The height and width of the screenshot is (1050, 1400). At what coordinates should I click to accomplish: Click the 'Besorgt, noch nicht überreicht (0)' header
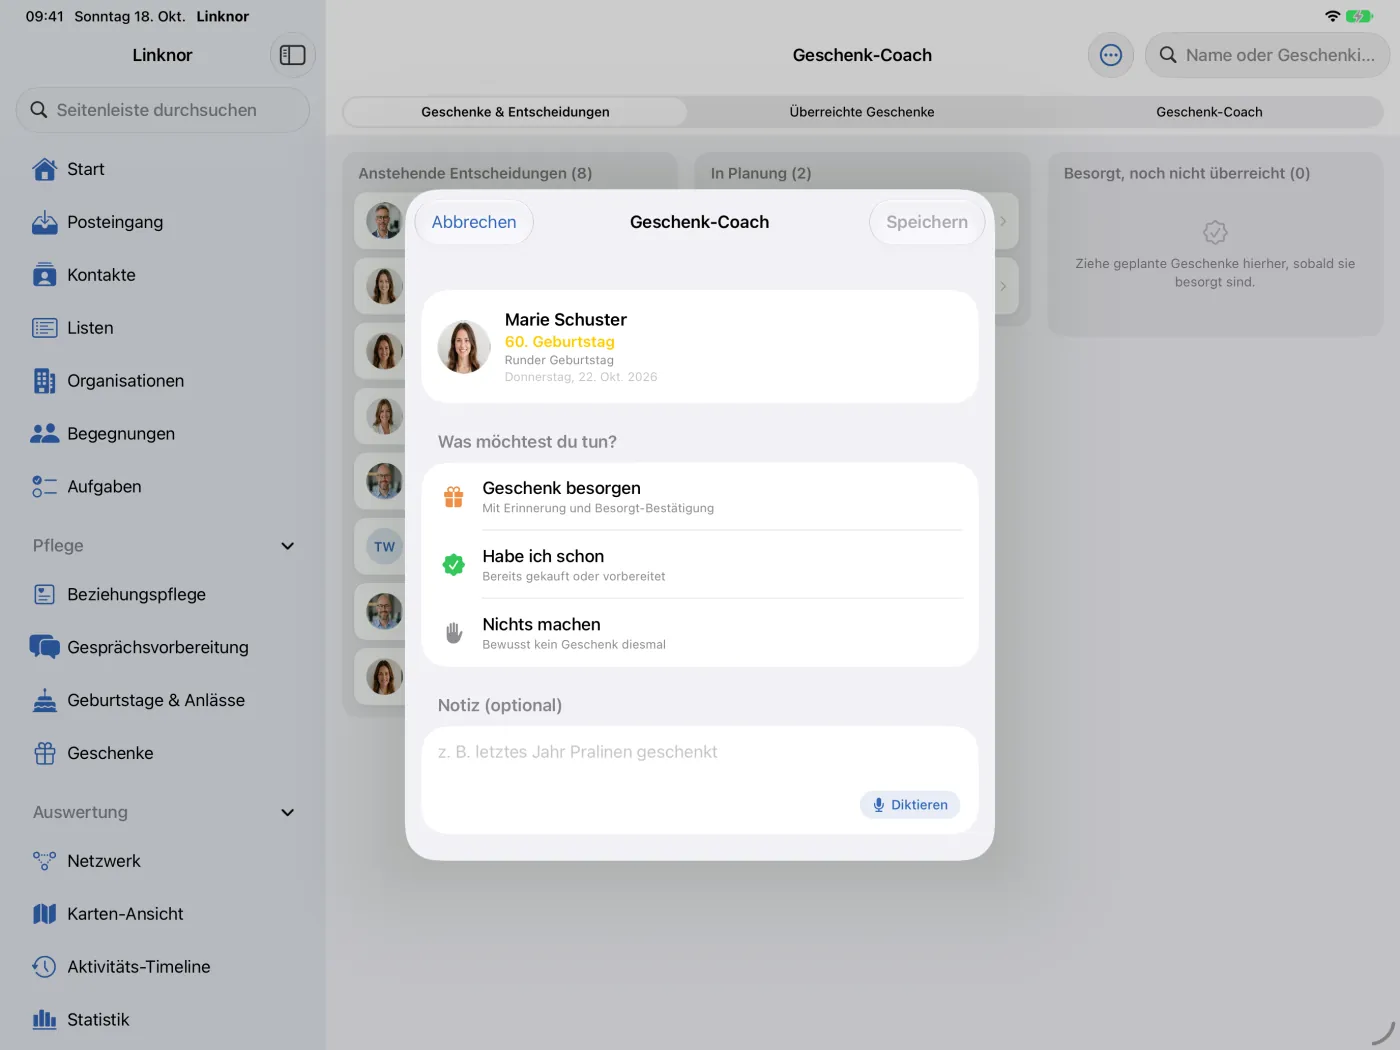pyautogui.click(x=1187, y=173)
